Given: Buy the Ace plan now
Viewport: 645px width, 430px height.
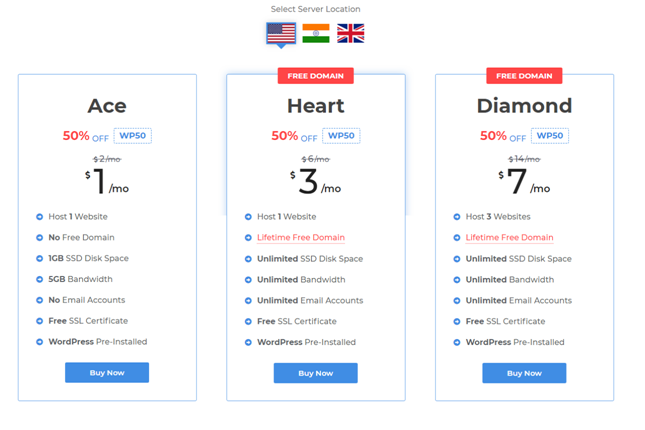Looking at the screenshot, I should [x=107, y=372].
